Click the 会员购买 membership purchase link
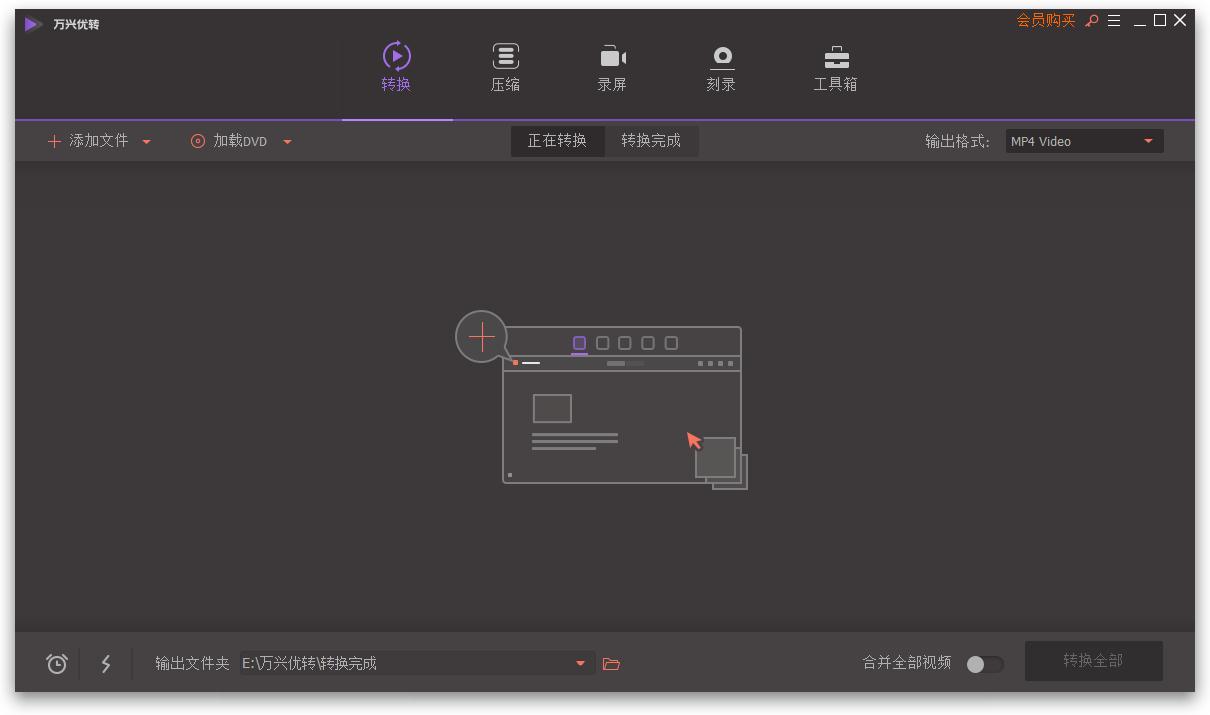This screenshot has height=715, width=1210. click(1046, 20)
